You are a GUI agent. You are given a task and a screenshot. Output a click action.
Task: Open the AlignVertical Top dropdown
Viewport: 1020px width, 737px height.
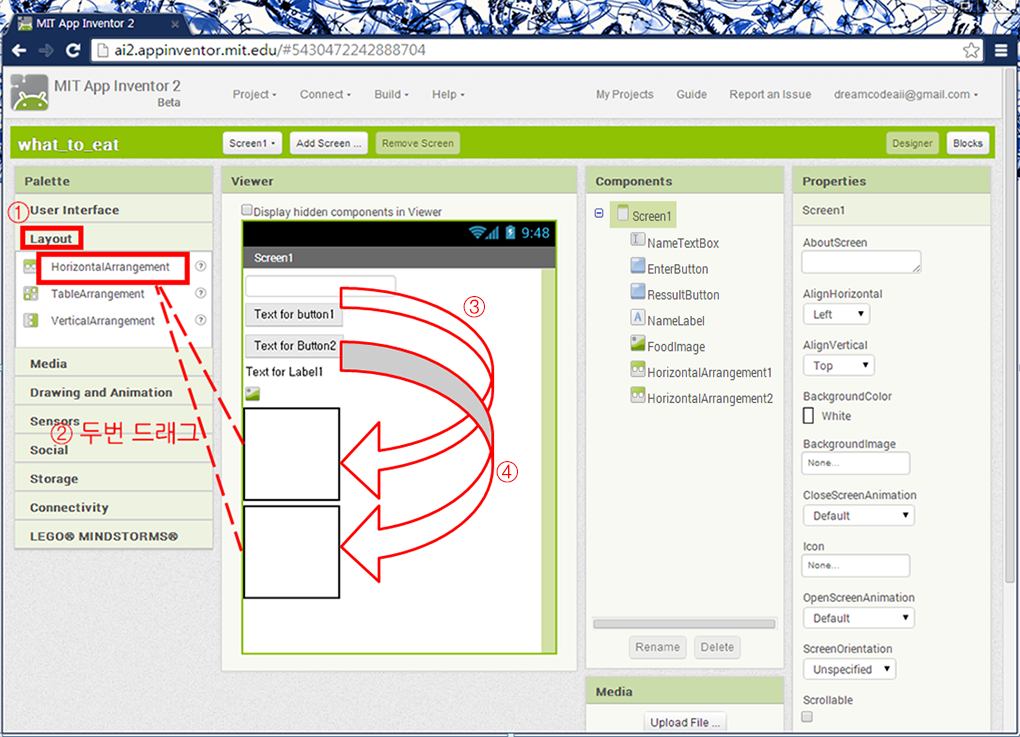tap(839, 366)
